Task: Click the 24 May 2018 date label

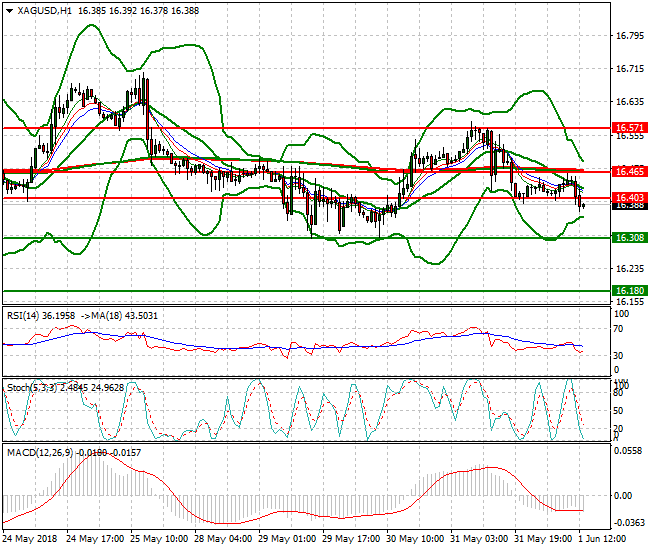Action: pos(32,538)
